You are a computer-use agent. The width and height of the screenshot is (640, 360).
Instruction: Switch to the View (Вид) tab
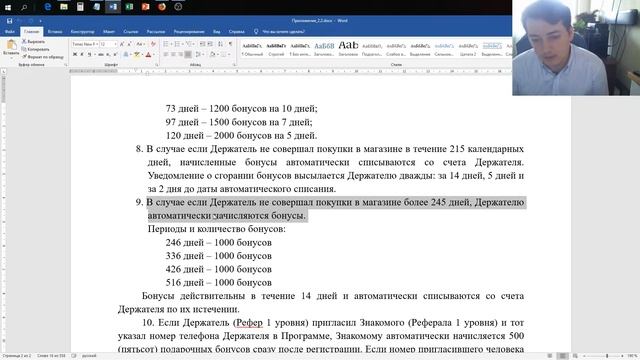click(216, 31)
